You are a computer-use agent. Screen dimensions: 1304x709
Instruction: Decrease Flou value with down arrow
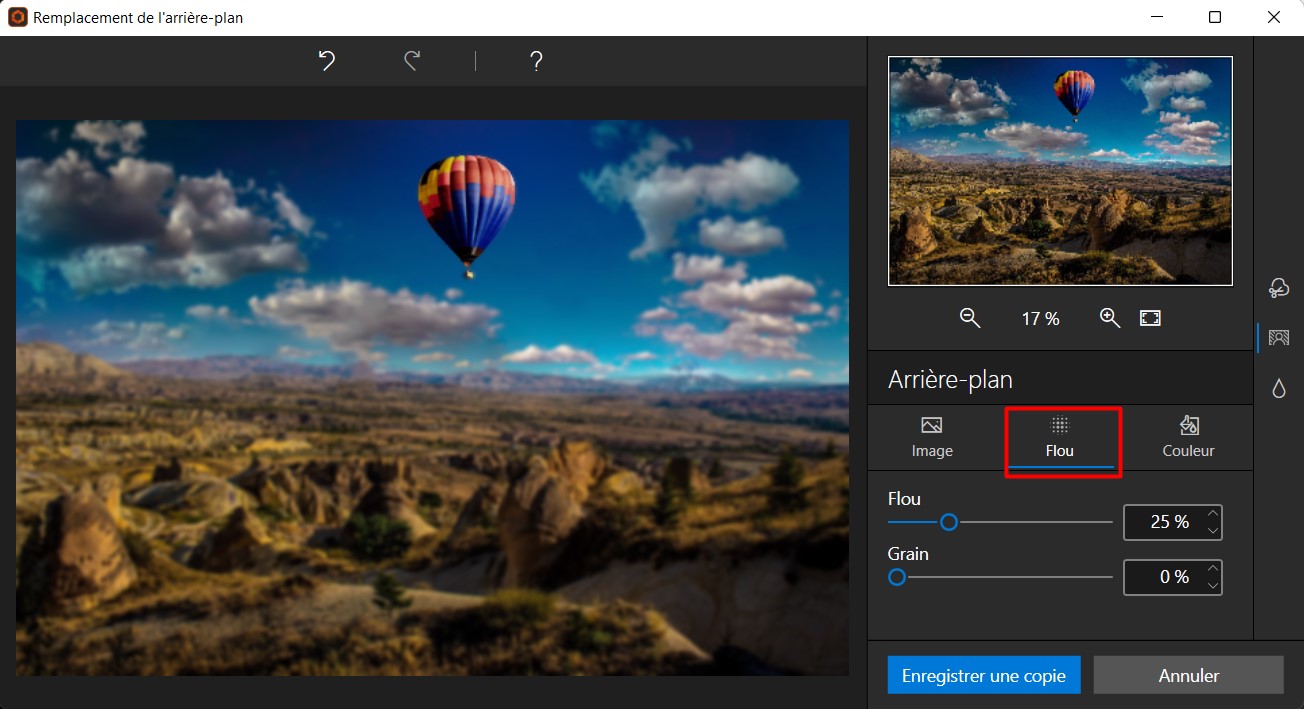[x=1213, y=530]
